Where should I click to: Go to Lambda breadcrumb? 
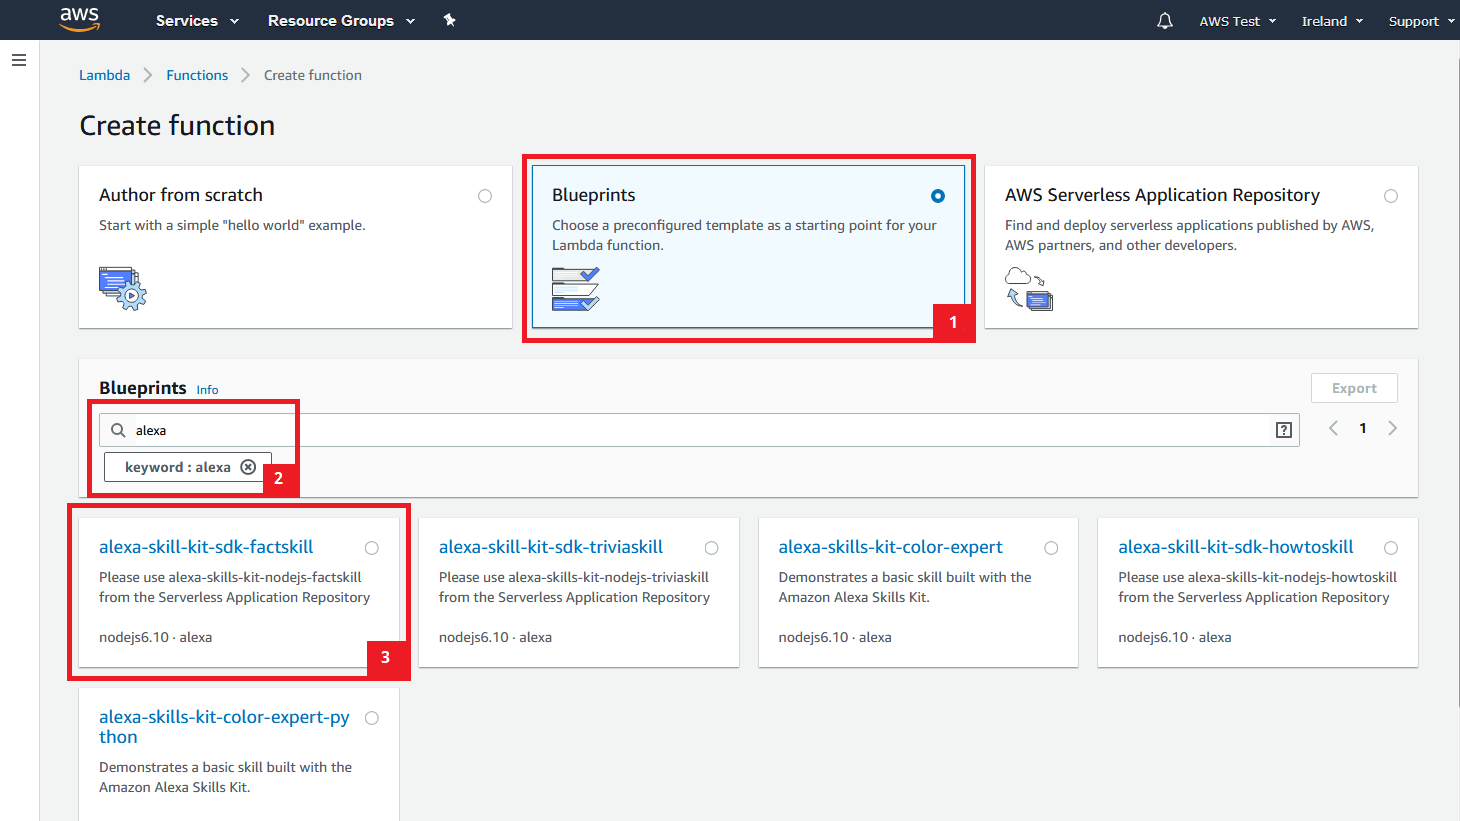pyautogui.click(x=105, y=75)
